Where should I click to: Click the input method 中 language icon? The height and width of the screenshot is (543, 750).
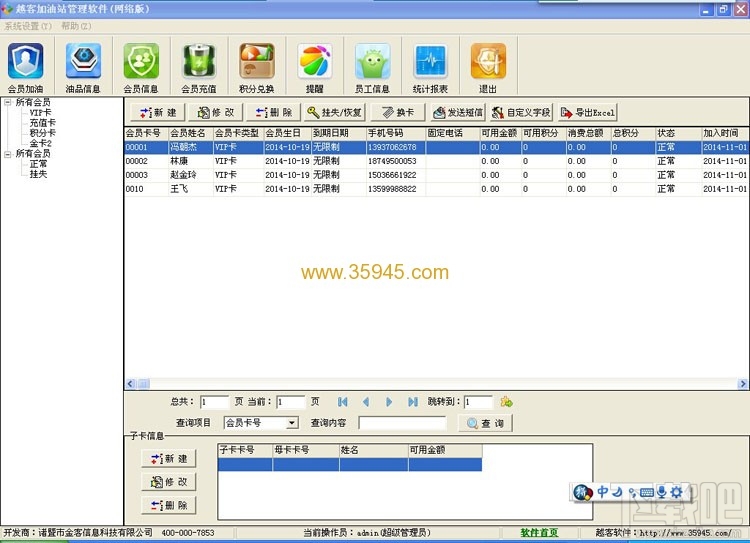tap(603, 492)
